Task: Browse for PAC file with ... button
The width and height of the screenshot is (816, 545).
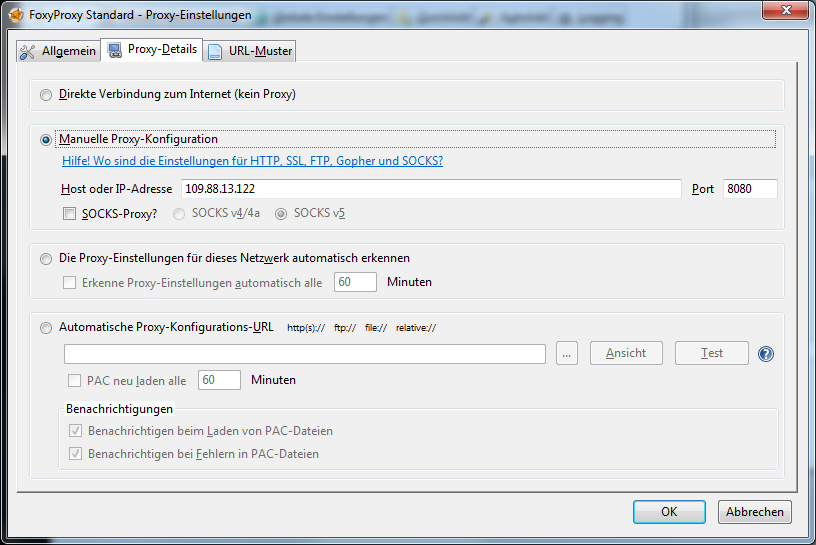Action: (x=567, y=353)
